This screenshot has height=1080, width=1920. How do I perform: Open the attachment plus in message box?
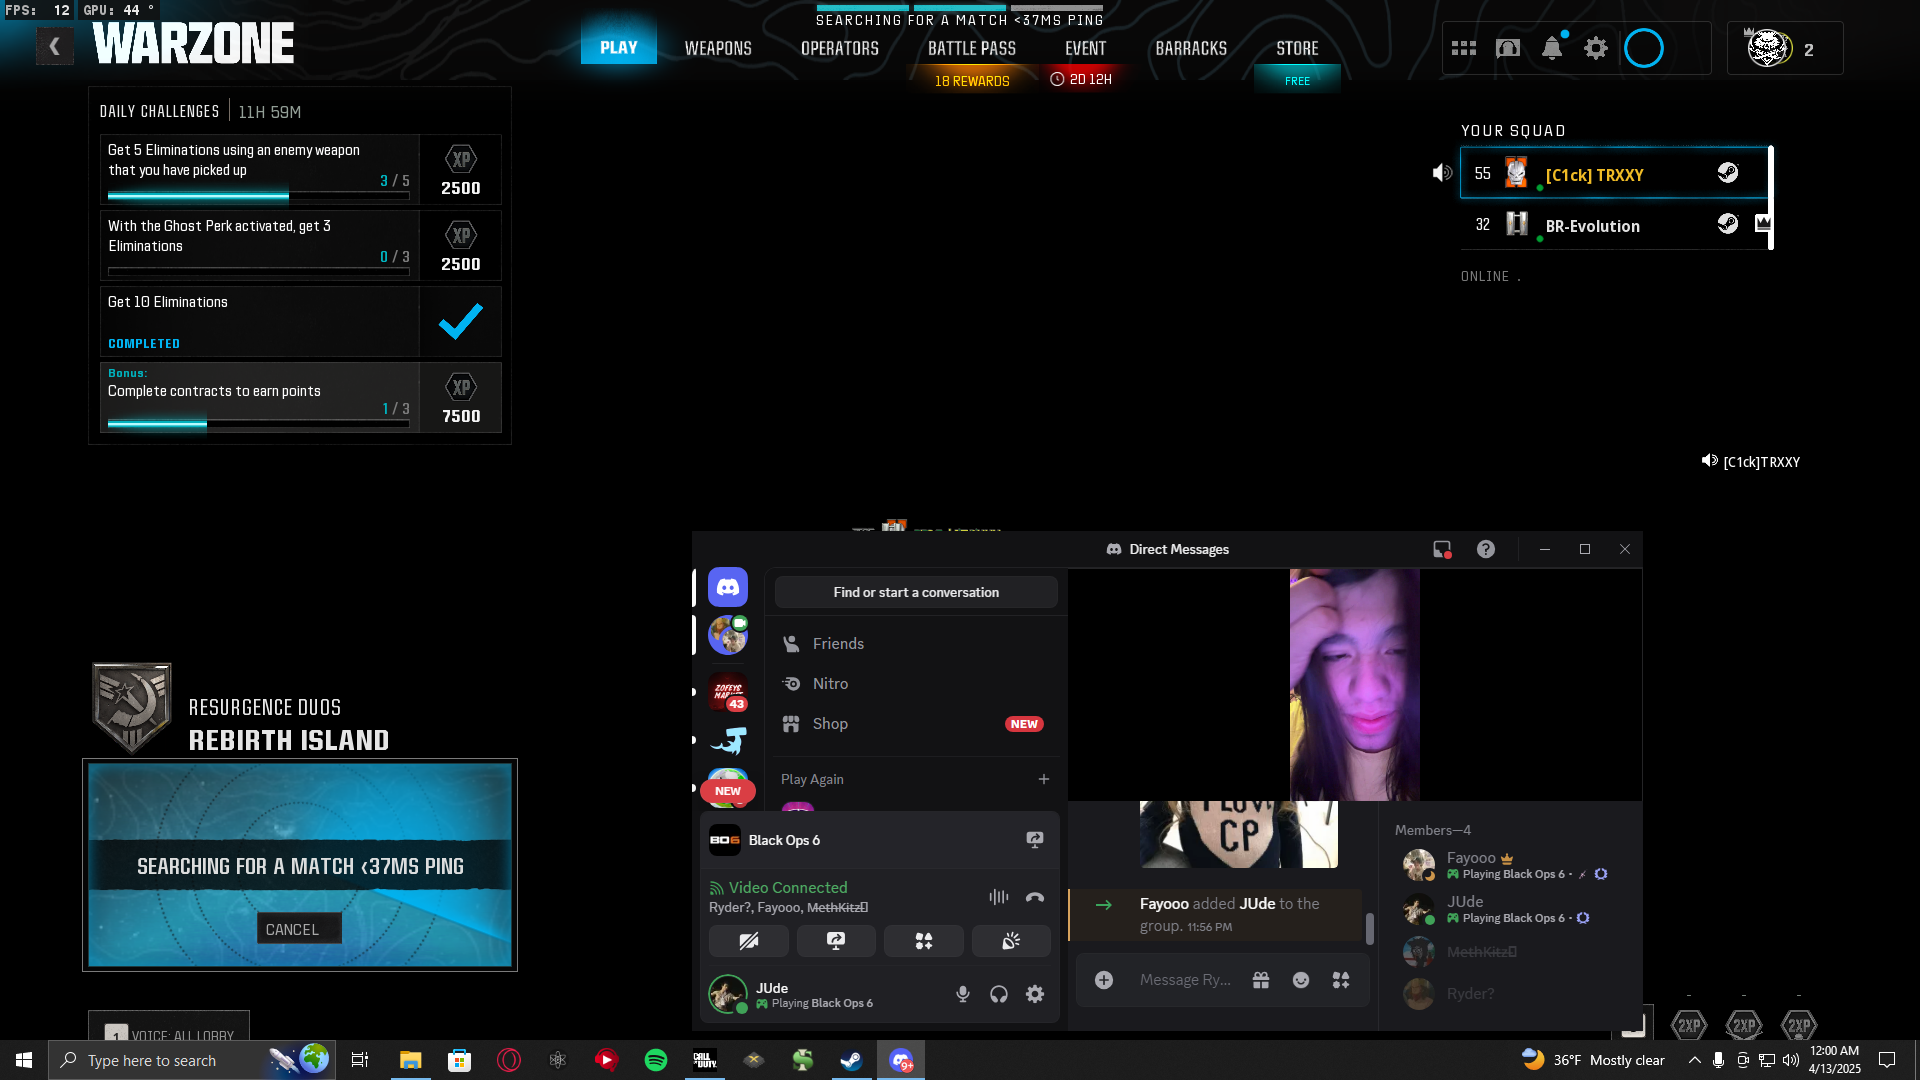pyautogui.click(x=1104, y=980)
